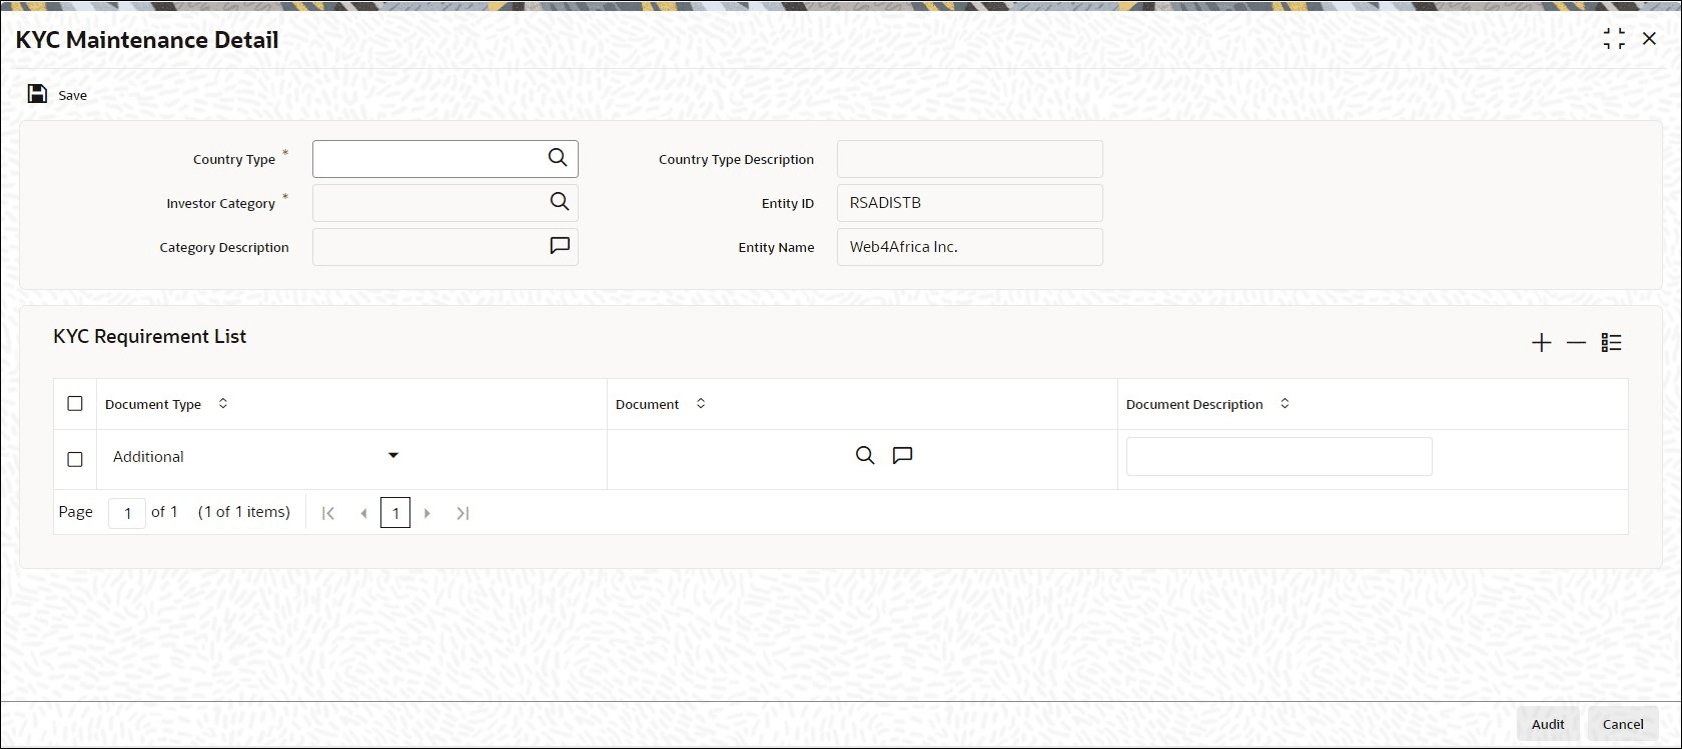Click the '(1 of 1 items)' text
1682x749 pixels.
[x=244, y=512]
